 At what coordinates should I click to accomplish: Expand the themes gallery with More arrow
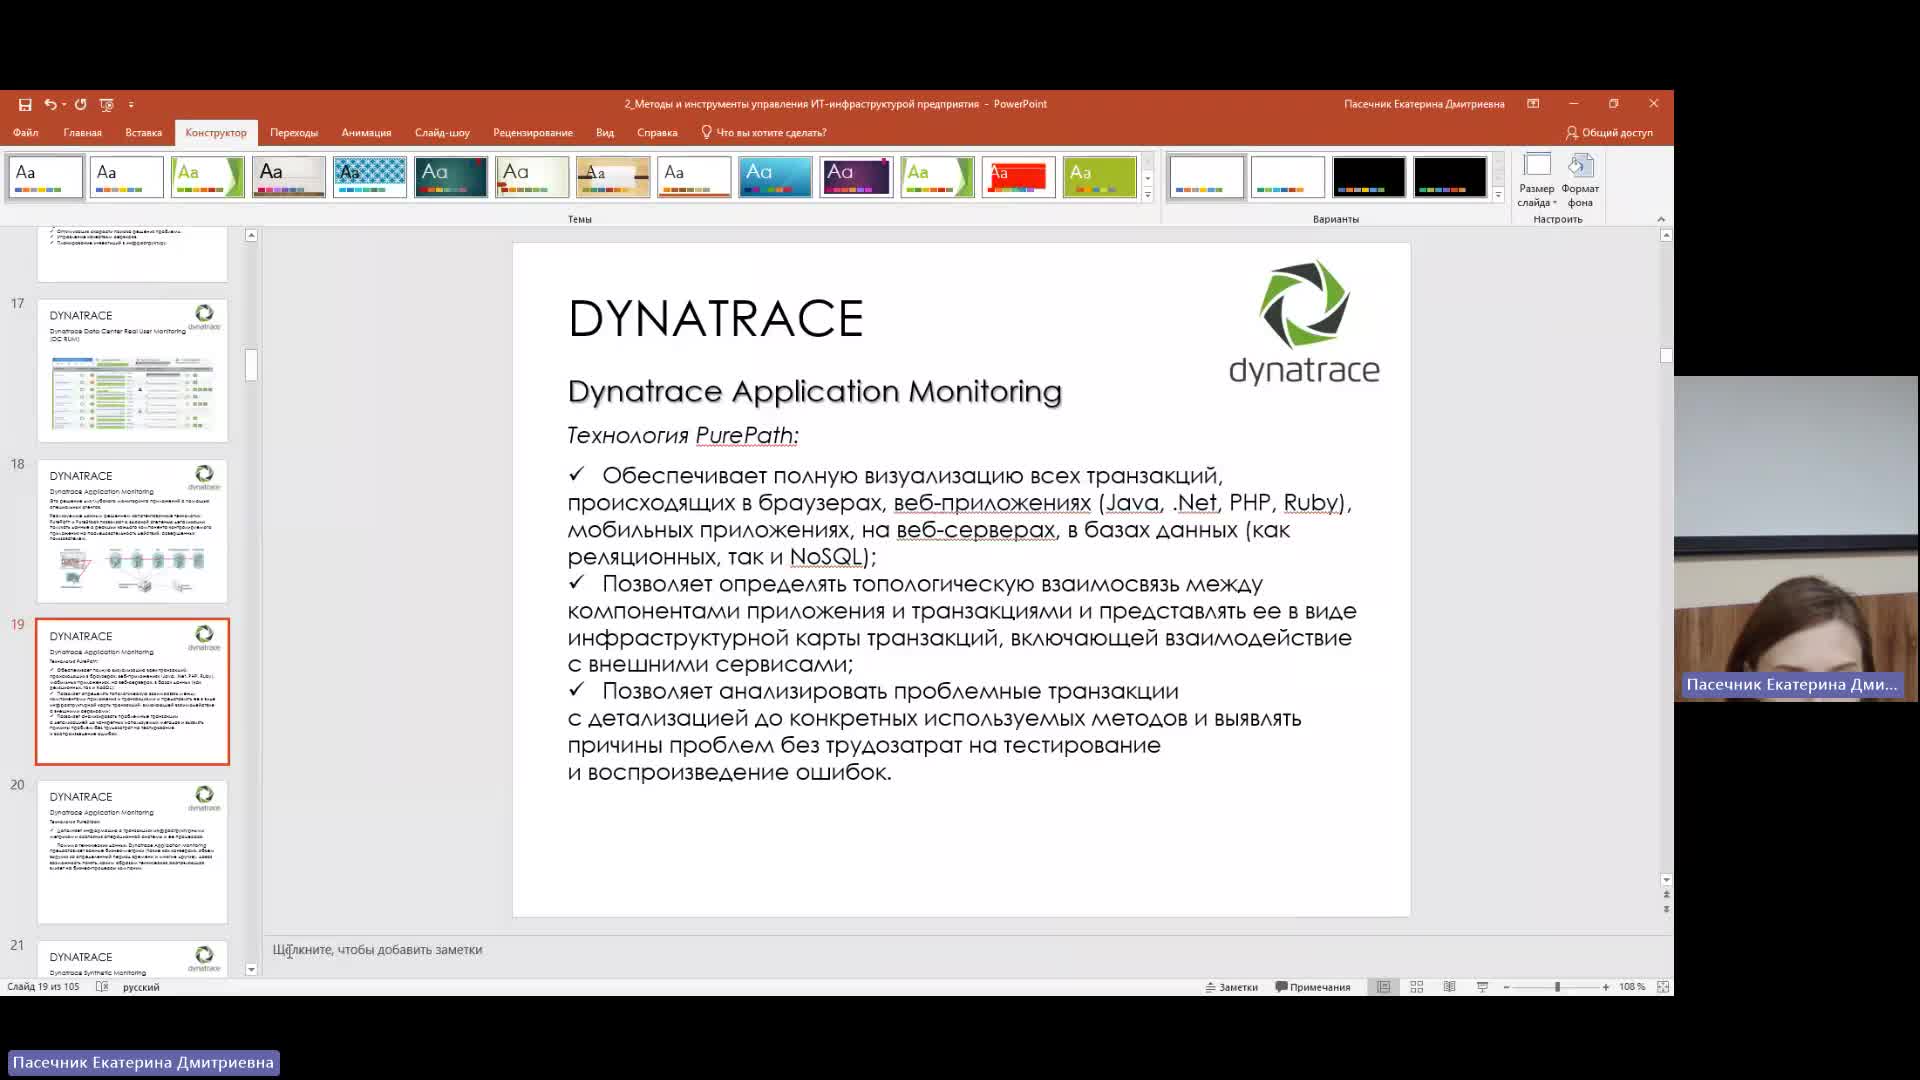(1148, 195)
